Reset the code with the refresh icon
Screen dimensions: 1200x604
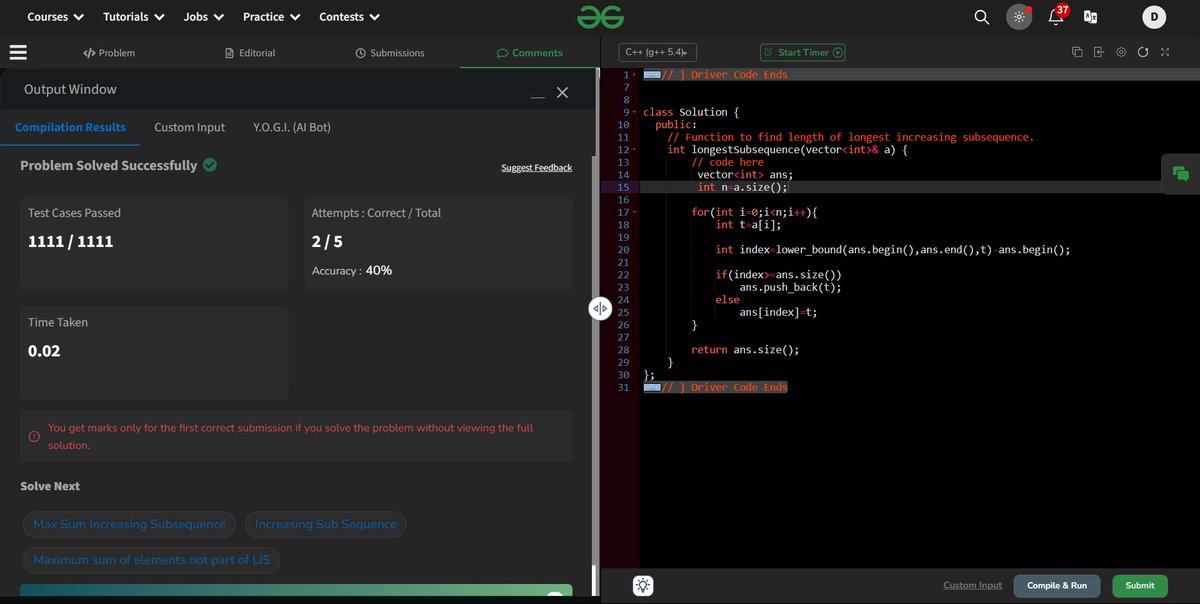tap(1143, 52)
